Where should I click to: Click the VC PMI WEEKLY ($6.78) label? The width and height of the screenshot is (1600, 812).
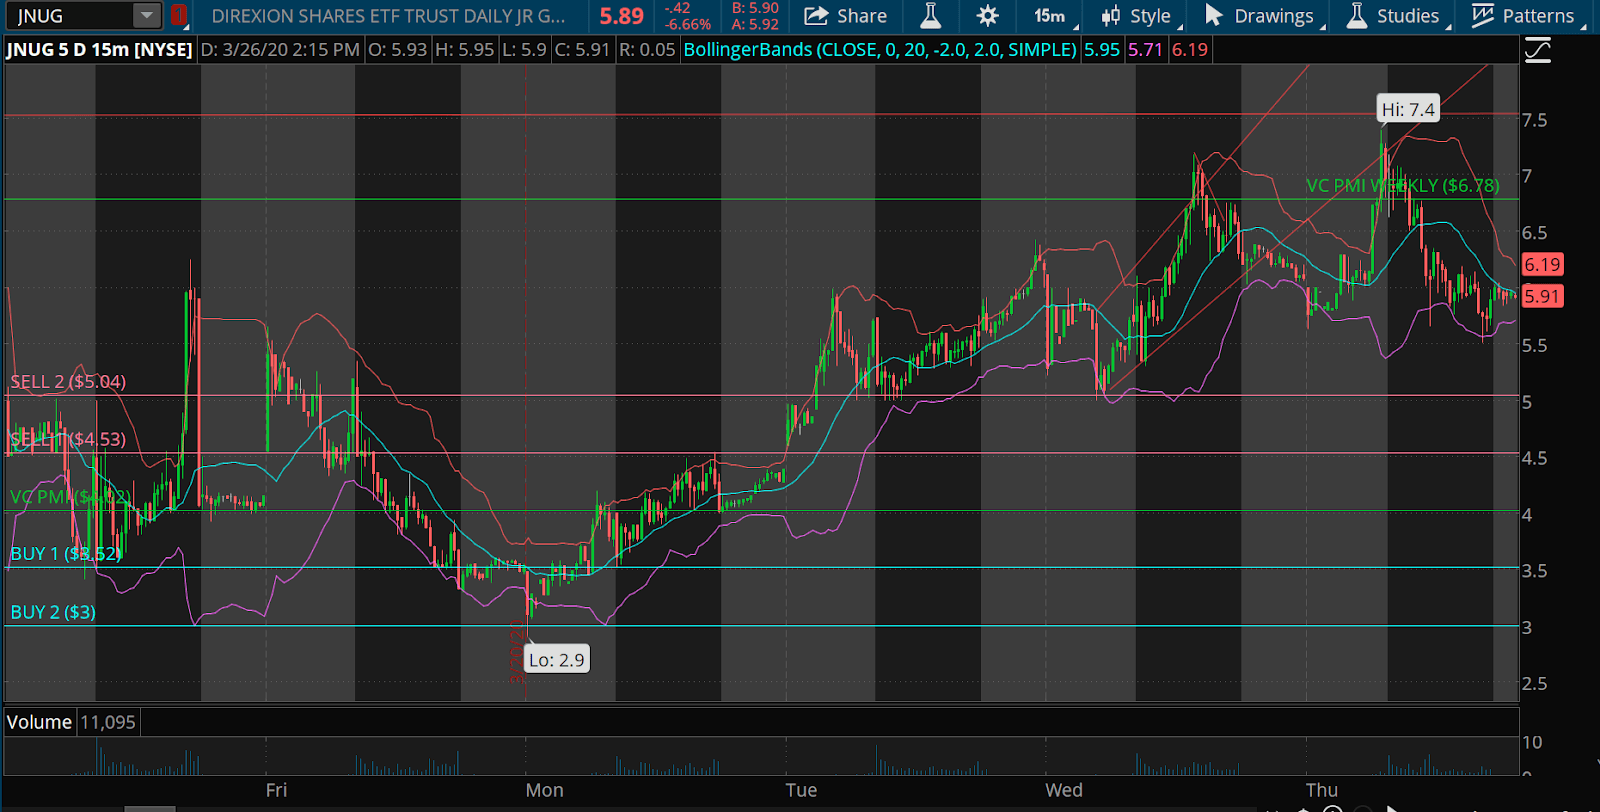coord(1402,186)
